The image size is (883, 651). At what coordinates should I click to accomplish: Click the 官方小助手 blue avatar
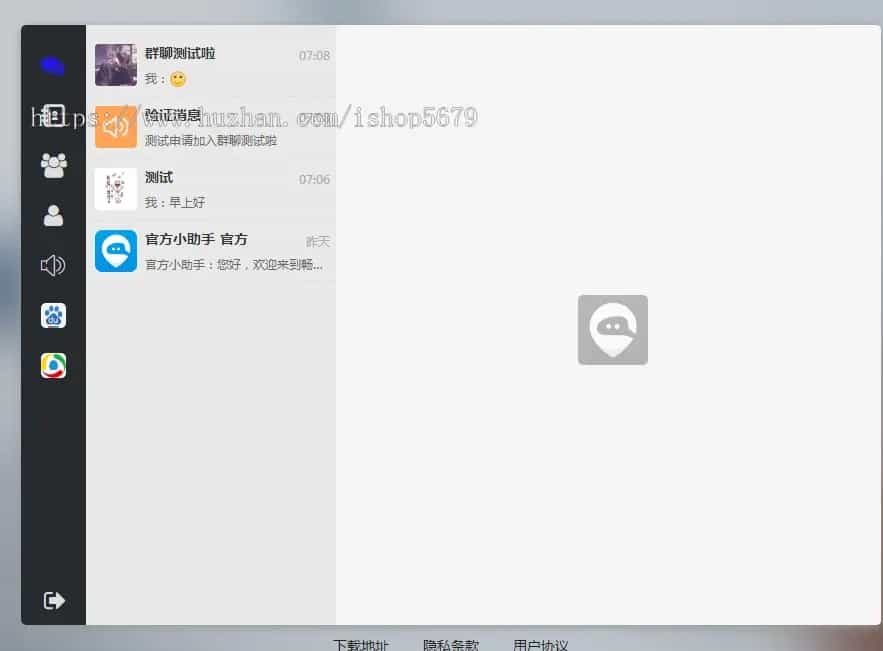[x=116, y=251]
